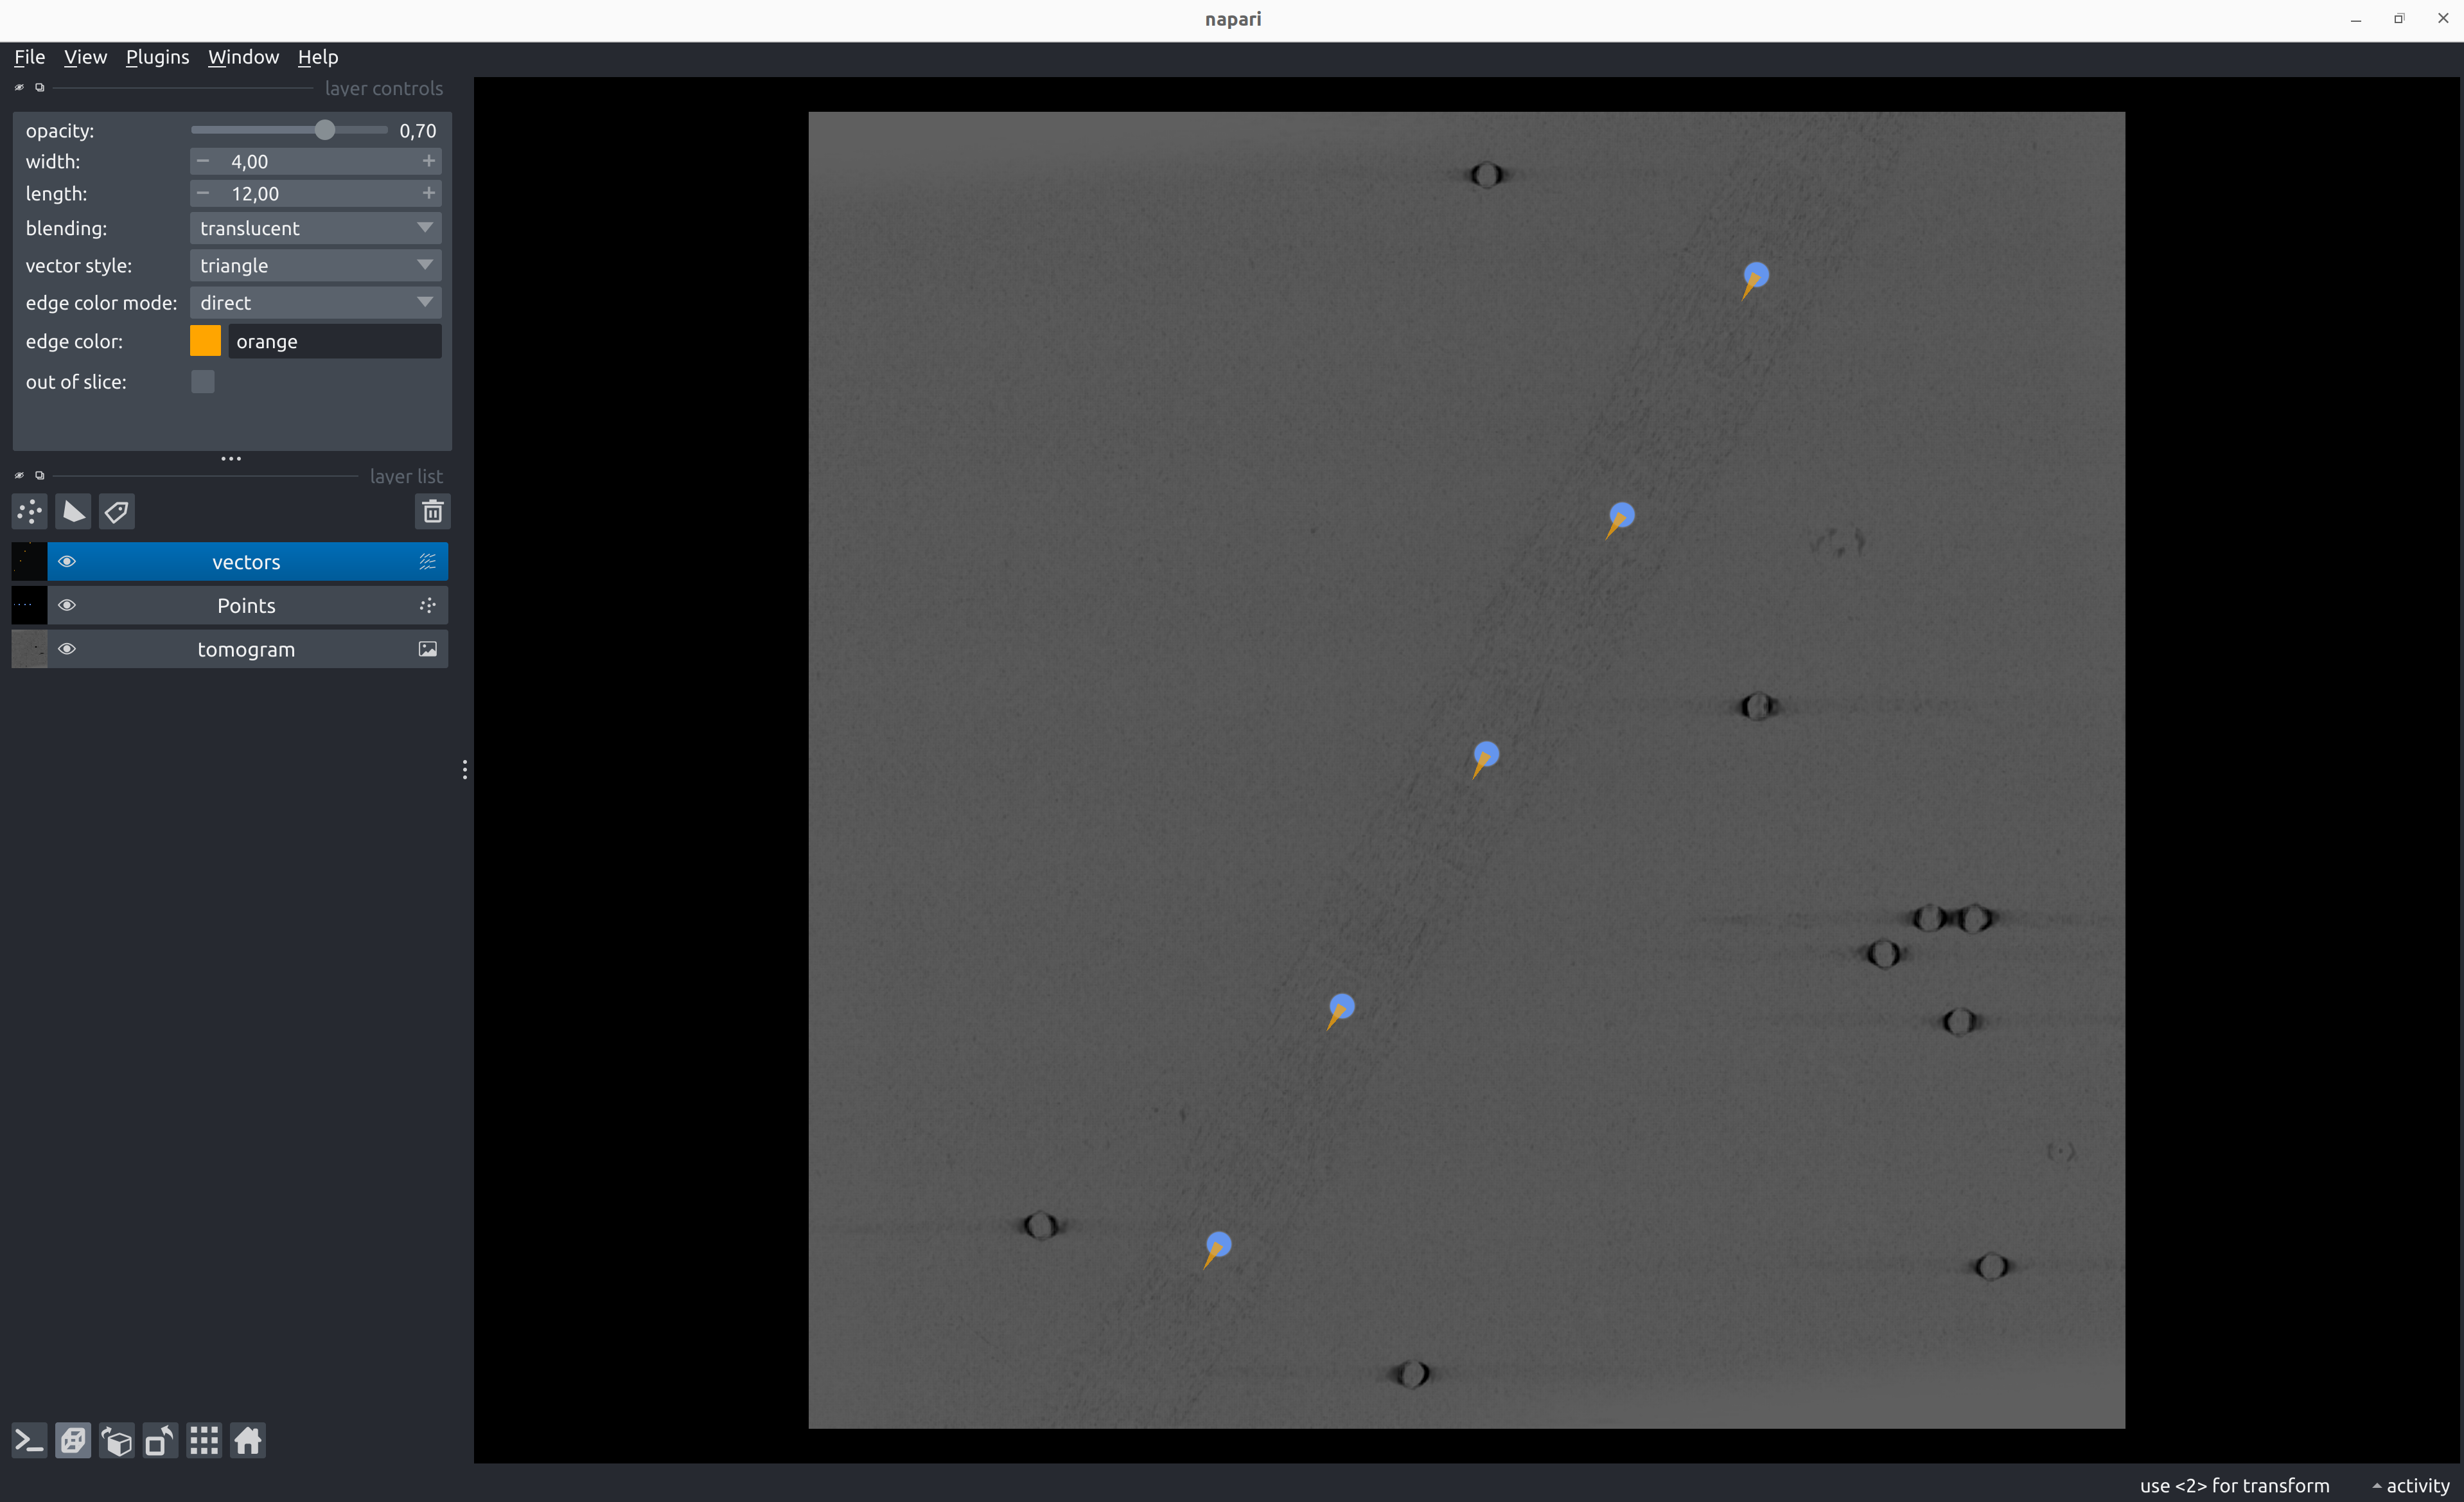The width and height of the screenshot is (2464, 1502).
Task: Hide the vectors layer
Action: point(67,562)
